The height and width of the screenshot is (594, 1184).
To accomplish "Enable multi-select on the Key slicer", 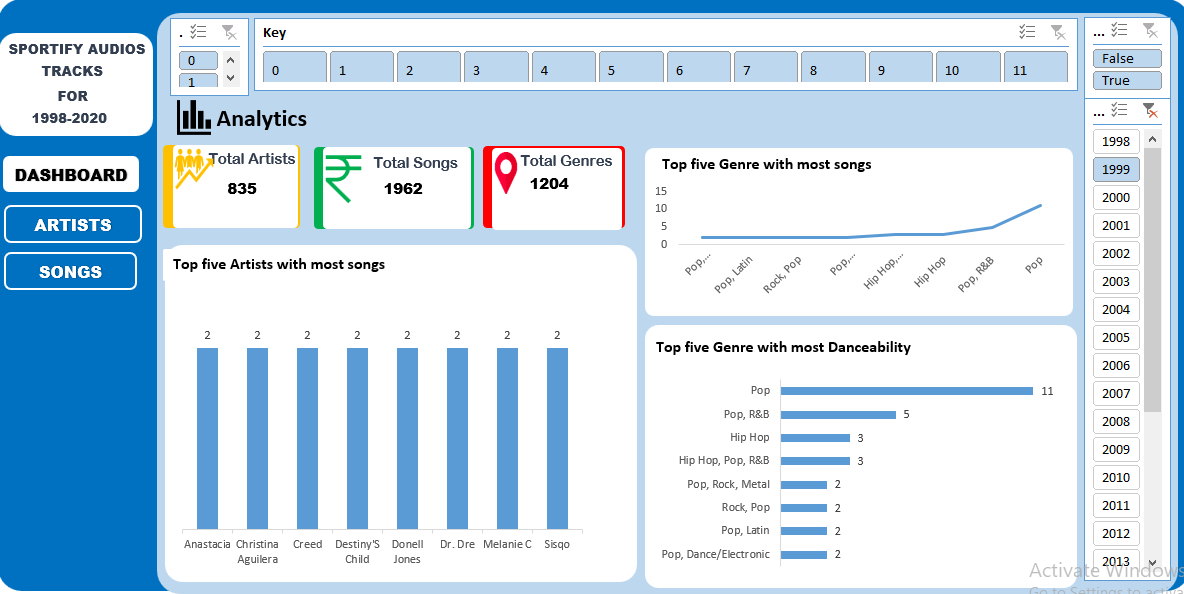I will click(1026, 32).
